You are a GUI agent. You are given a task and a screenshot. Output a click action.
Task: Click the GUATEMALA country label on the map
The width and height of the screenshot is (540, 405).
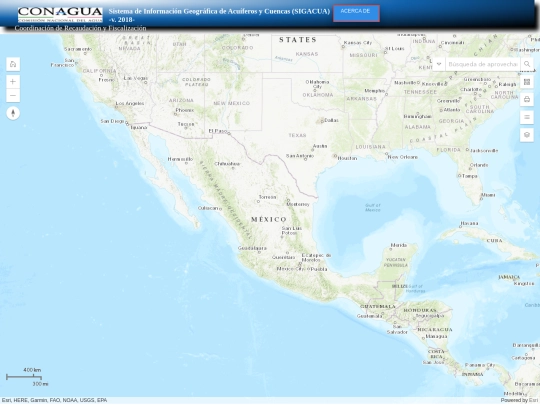coord(378,306)
